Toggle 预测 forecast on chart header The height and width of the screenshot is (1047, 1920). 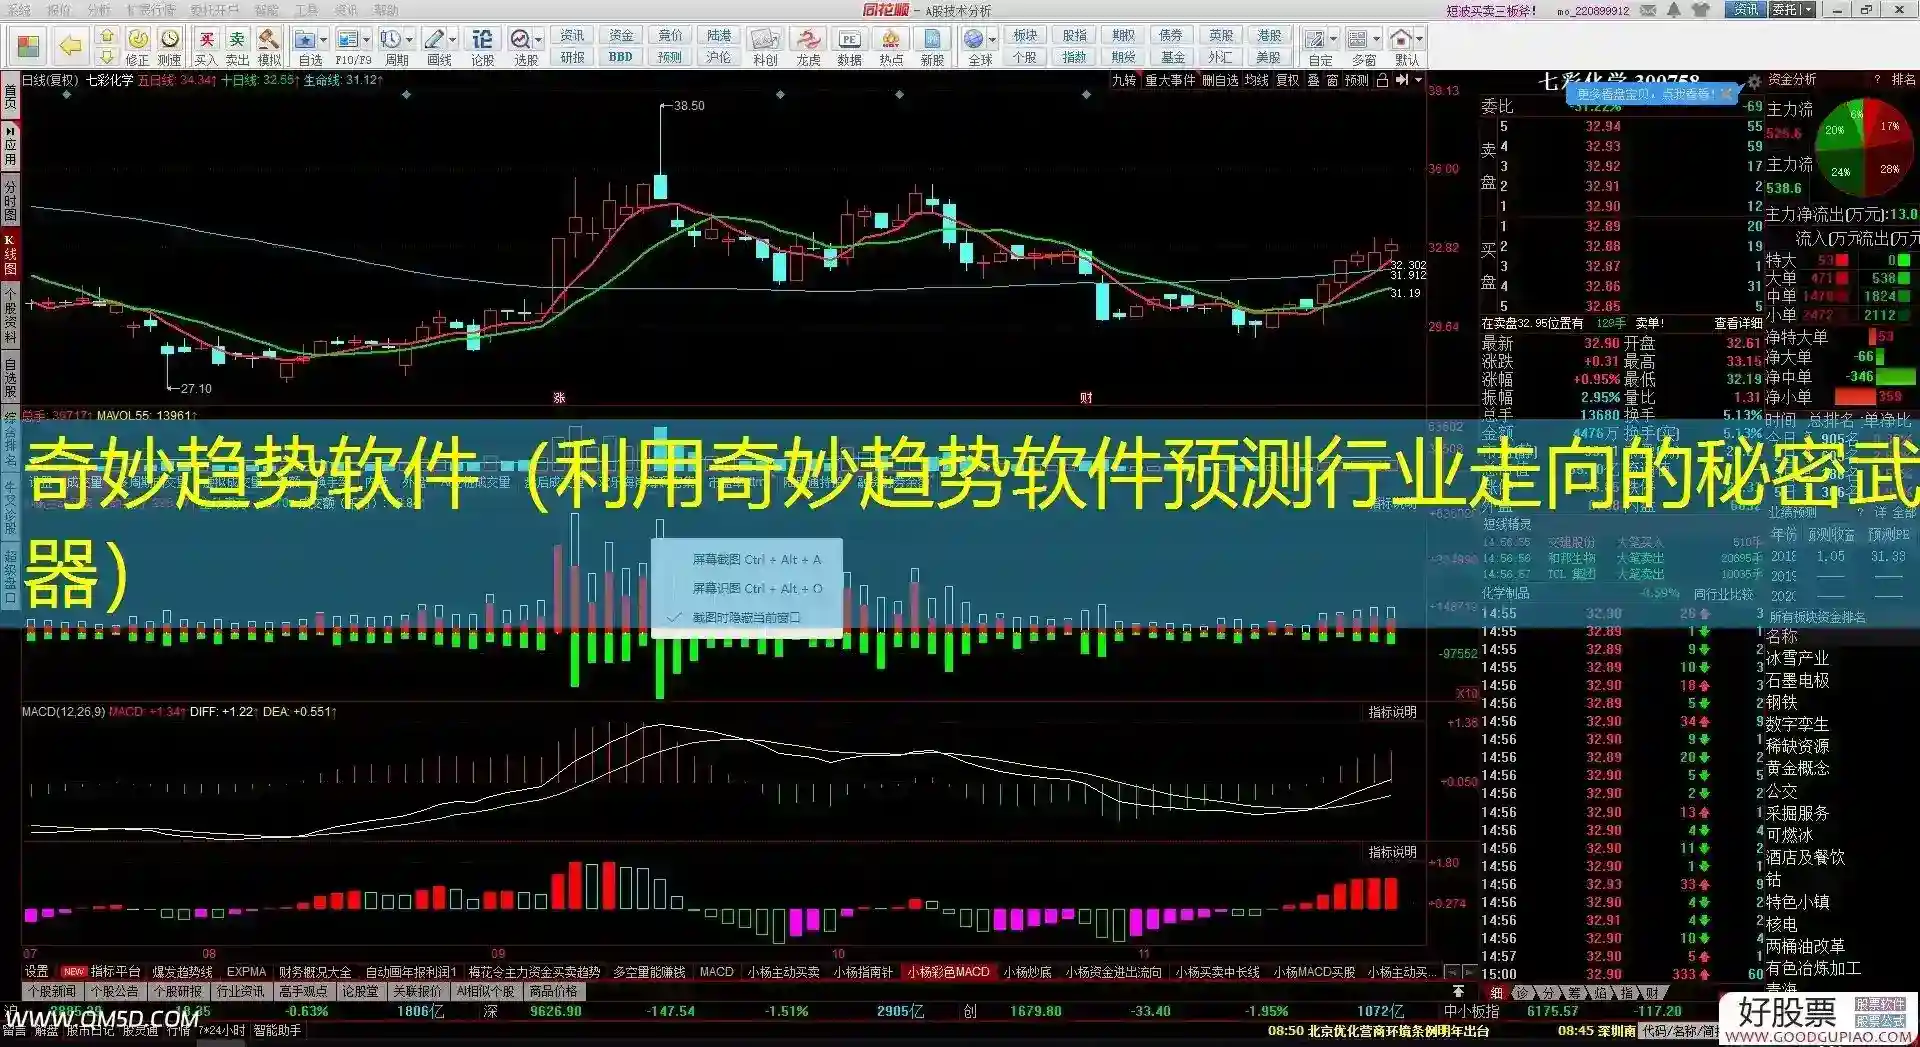pos(1356,80)
